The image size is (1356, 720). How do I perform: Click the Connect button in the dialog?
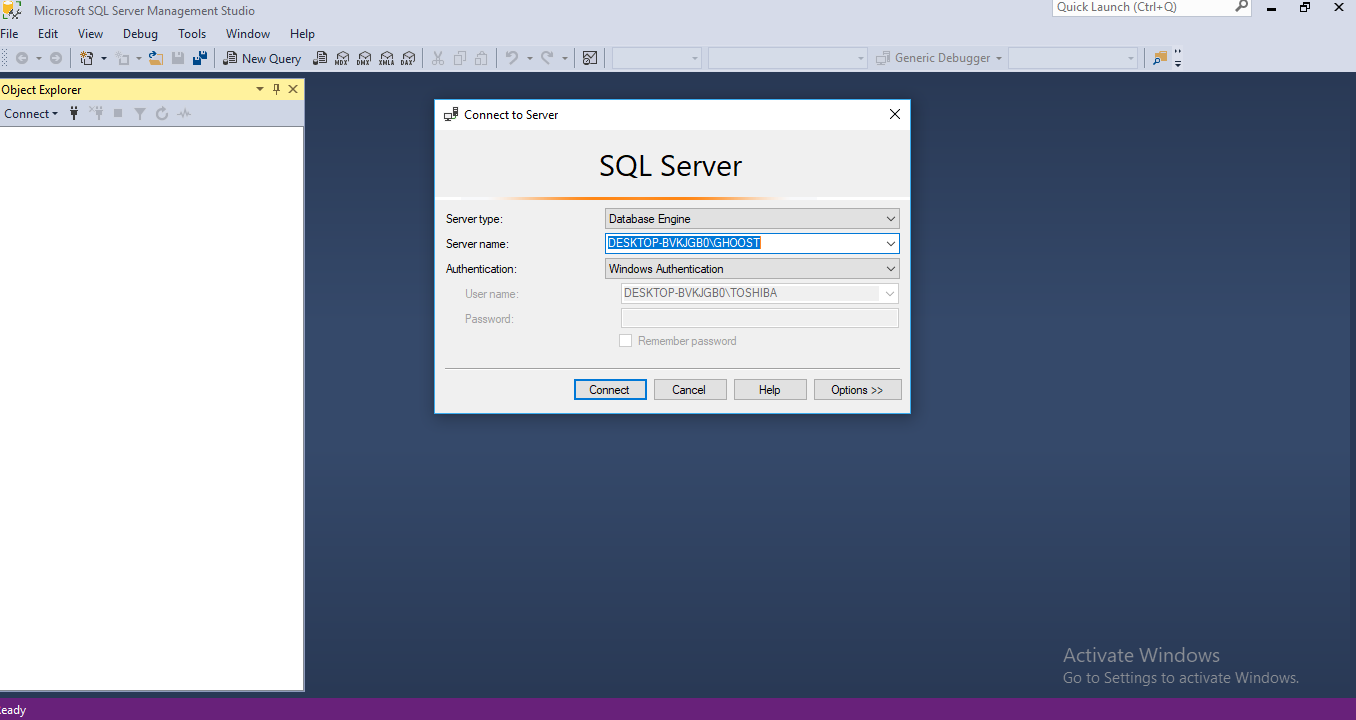[610, 389]
